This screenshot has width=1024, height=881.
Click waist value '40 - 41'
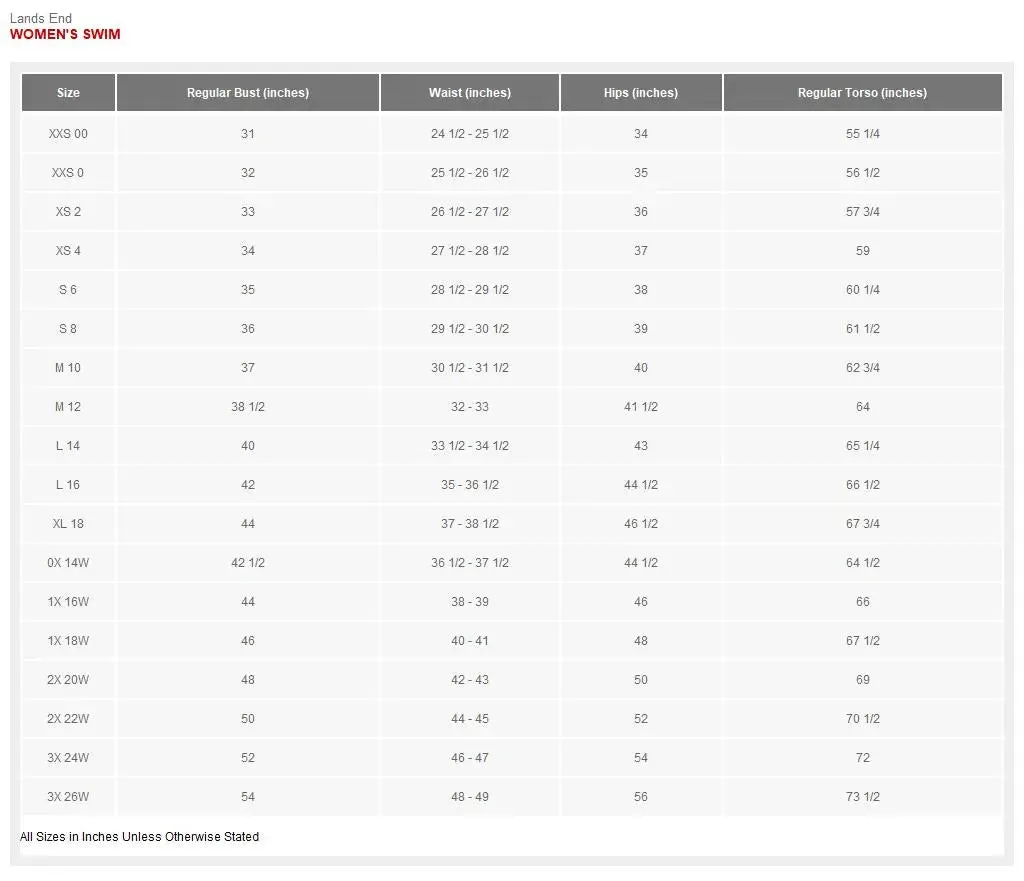(470, 641)
